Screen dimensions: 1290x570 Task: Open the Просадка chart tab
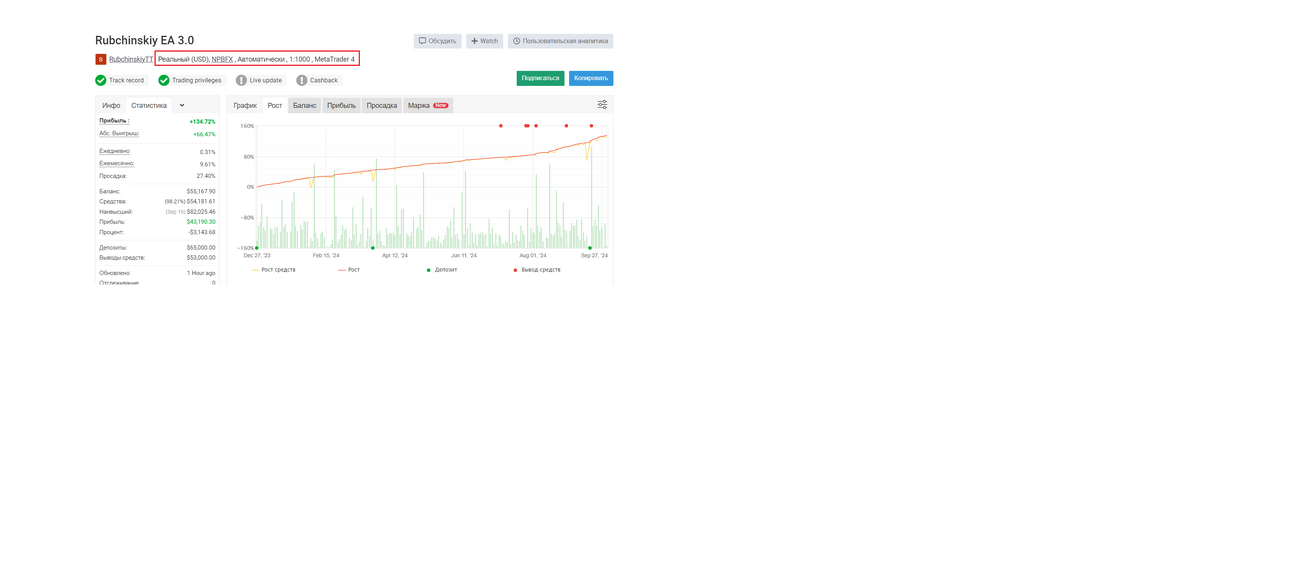[x=382, y=105]
